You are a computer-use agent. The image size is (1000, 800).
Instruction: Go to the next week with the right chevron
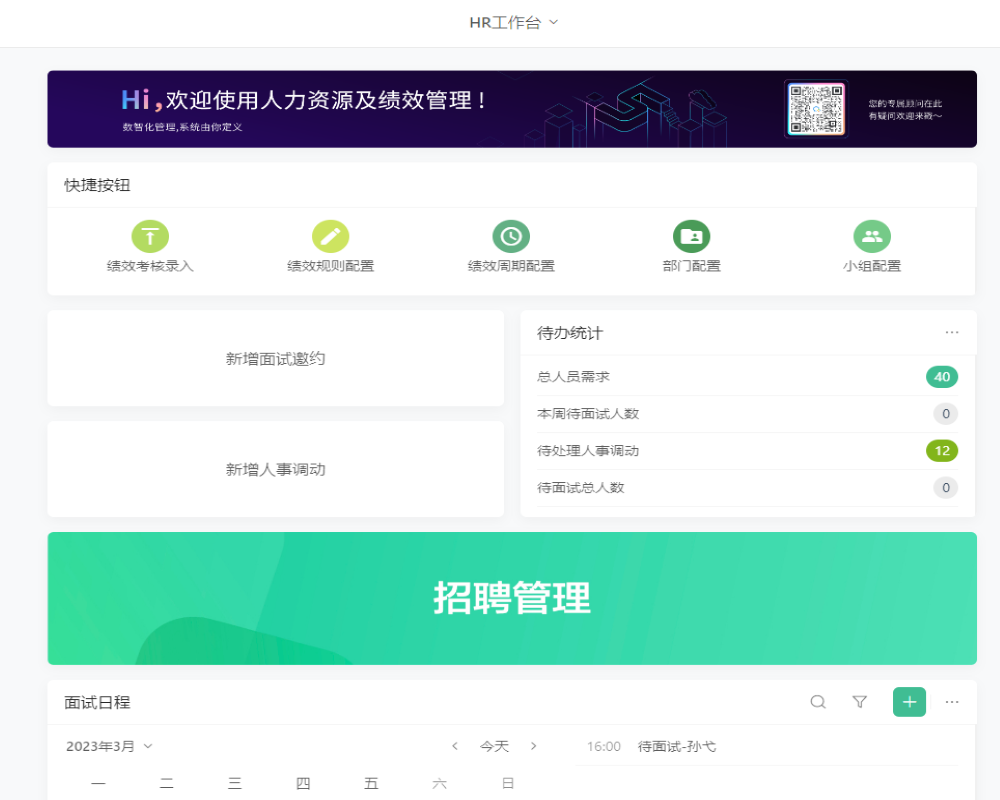click(534, 746)
